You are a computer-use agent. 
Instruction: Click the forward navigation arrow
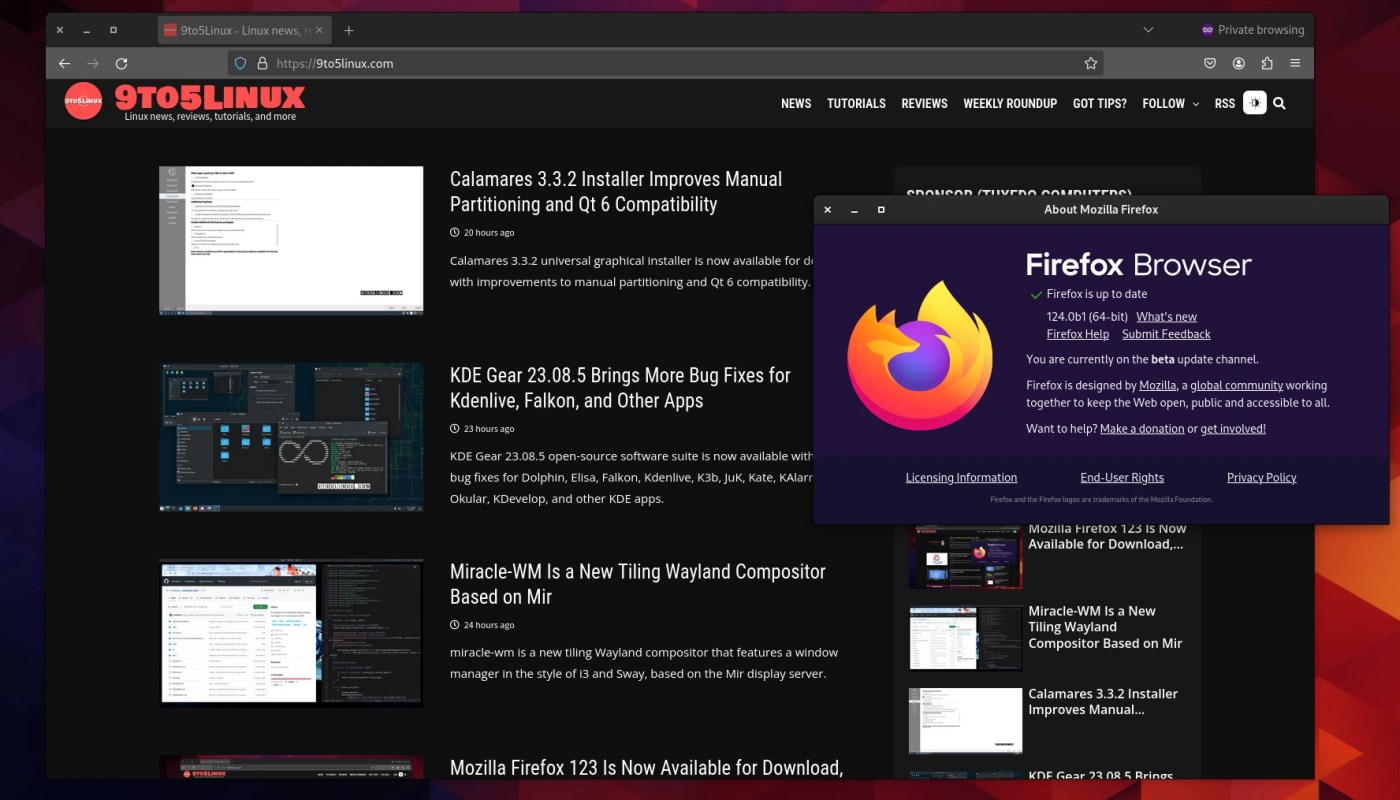93,63
